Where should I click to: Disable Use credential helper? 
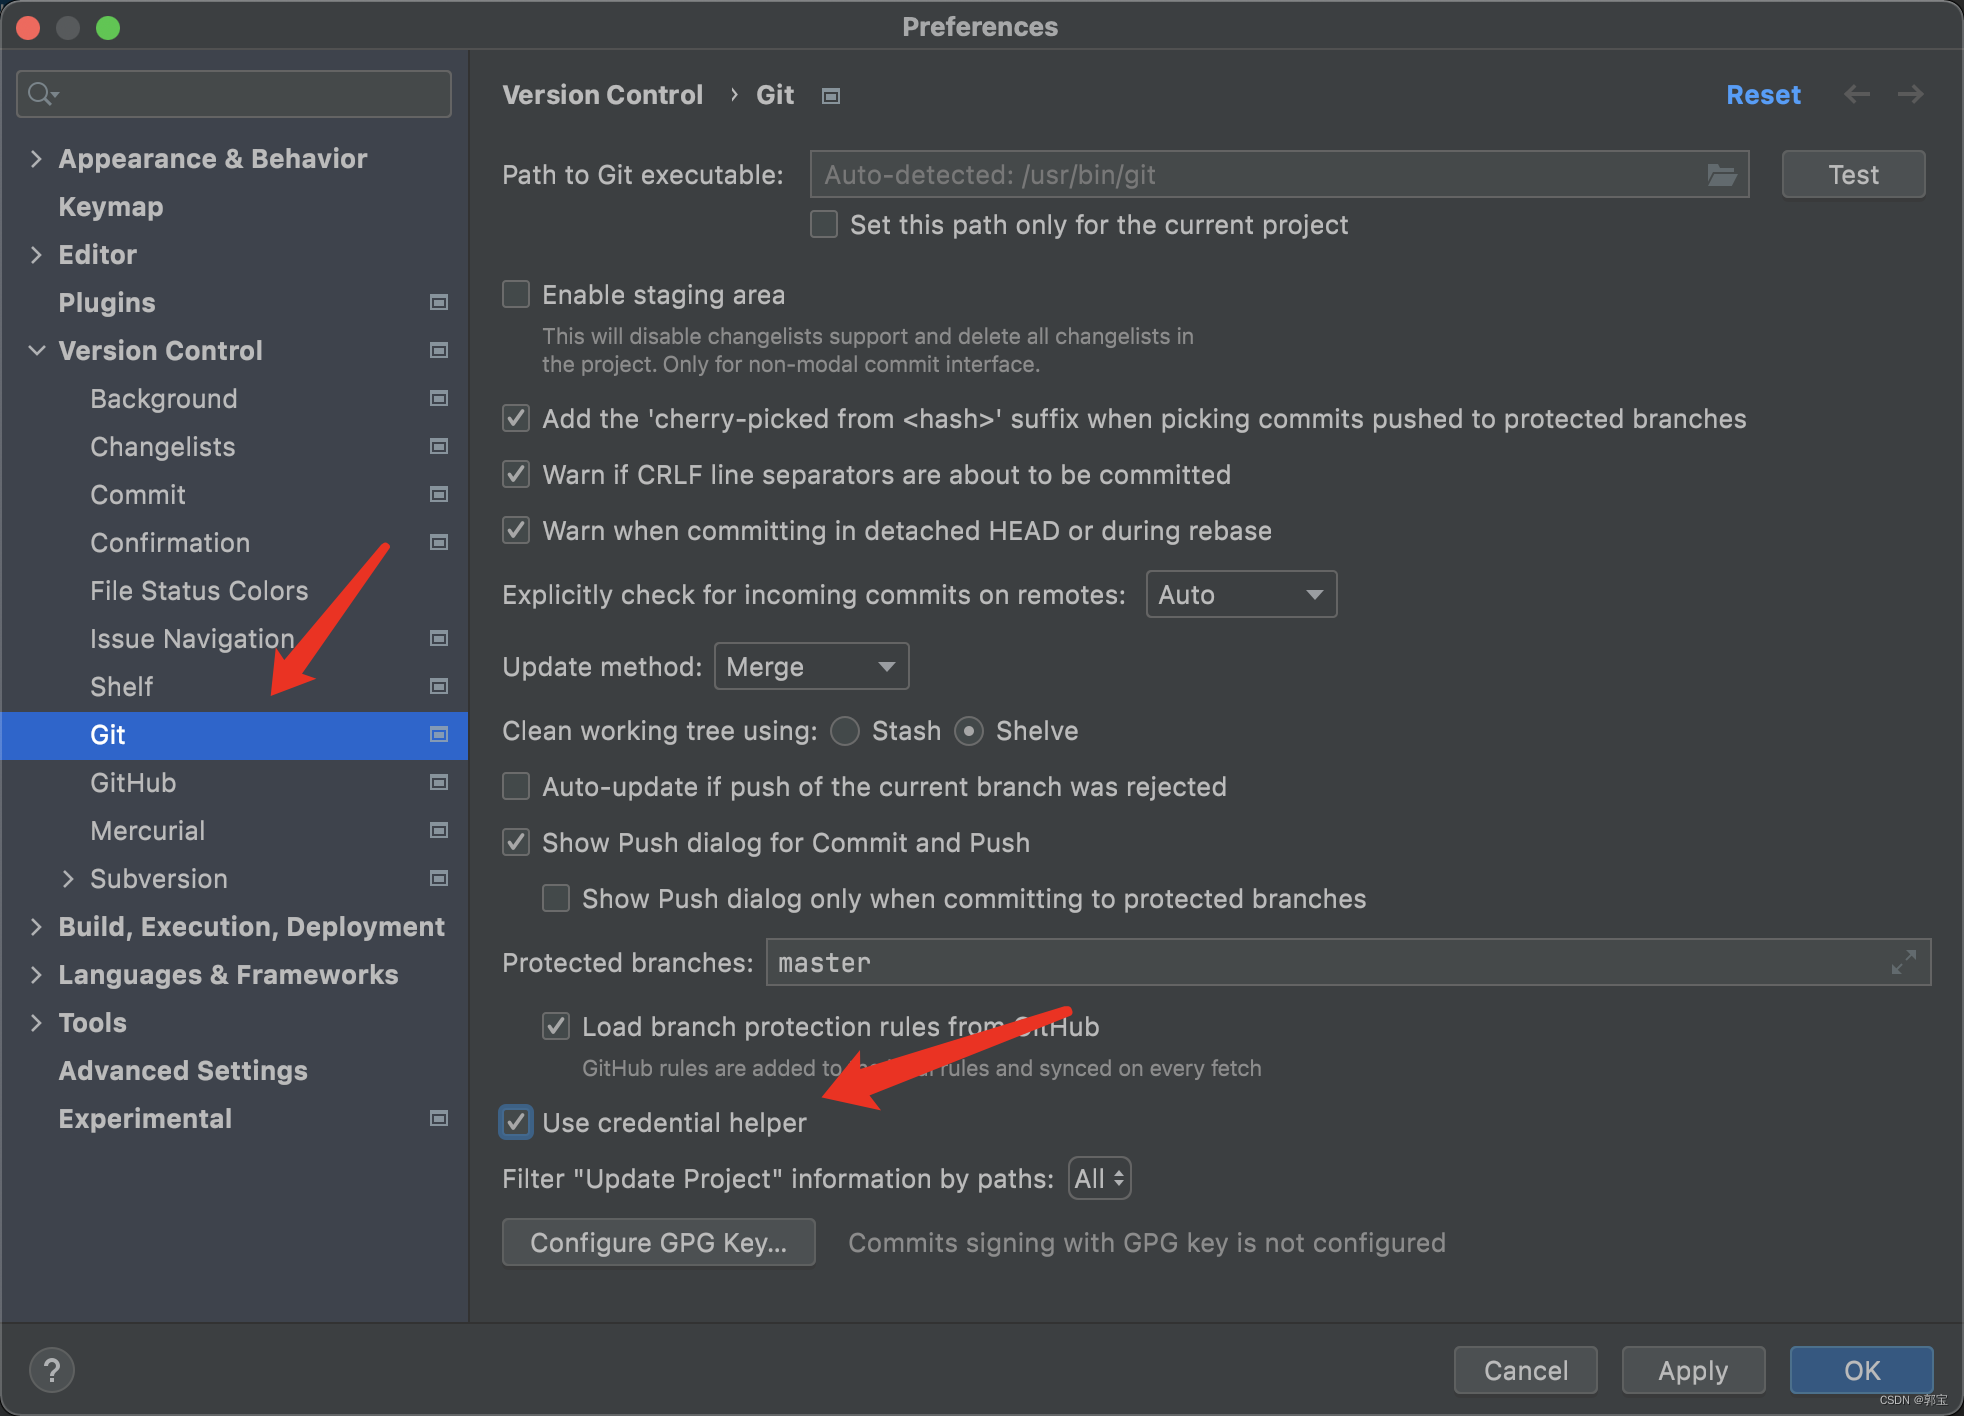pyautogui.click(x=515, y=1122)
